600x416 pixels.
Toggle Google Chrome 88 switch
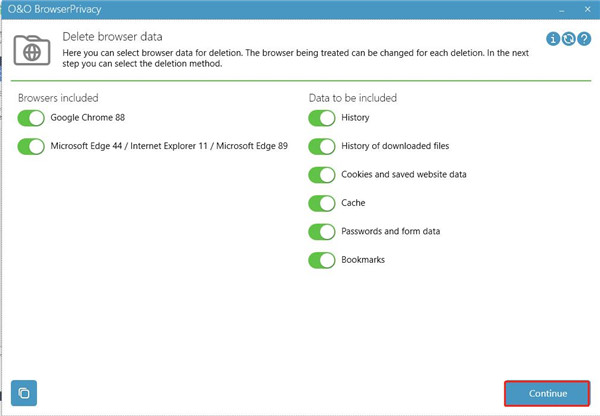(31, 118)
